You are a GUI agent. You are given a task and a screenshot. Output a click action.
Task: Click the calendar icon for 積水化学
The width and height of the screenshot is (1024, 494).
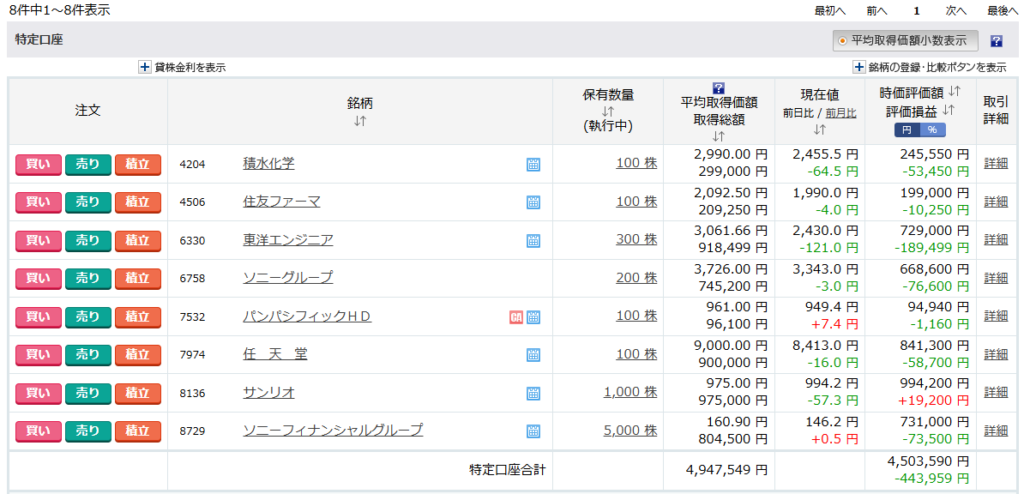533,164
